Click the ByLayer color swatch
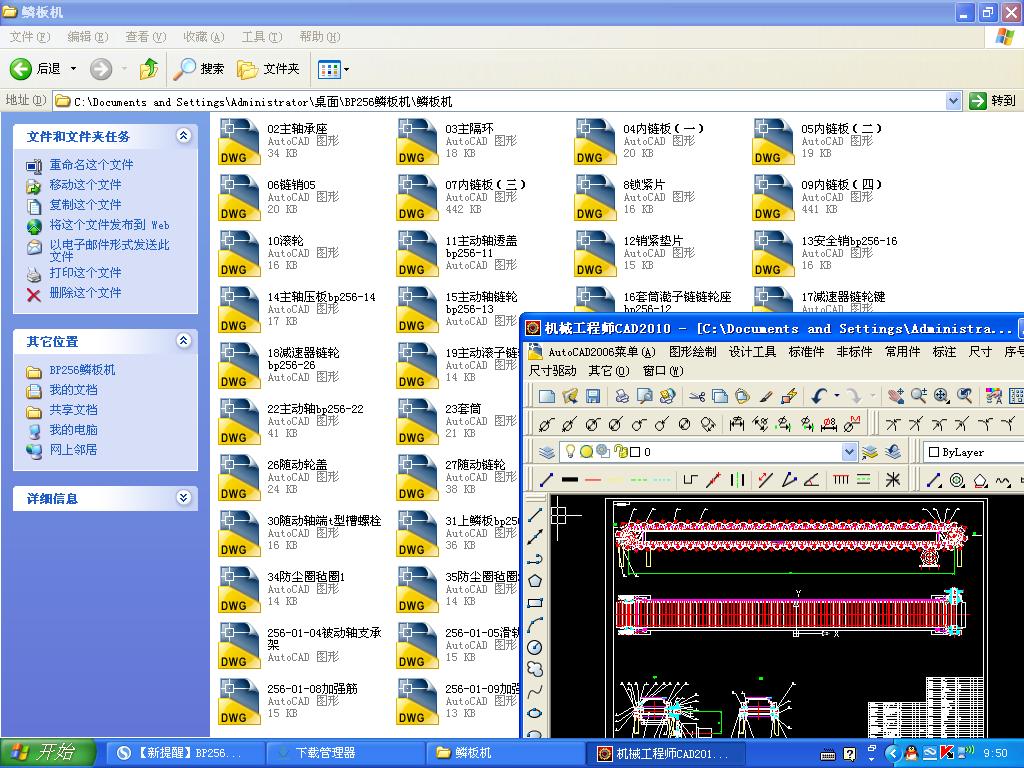The width and height of the screenshot is (1024, 768). (x=935, y=452)
